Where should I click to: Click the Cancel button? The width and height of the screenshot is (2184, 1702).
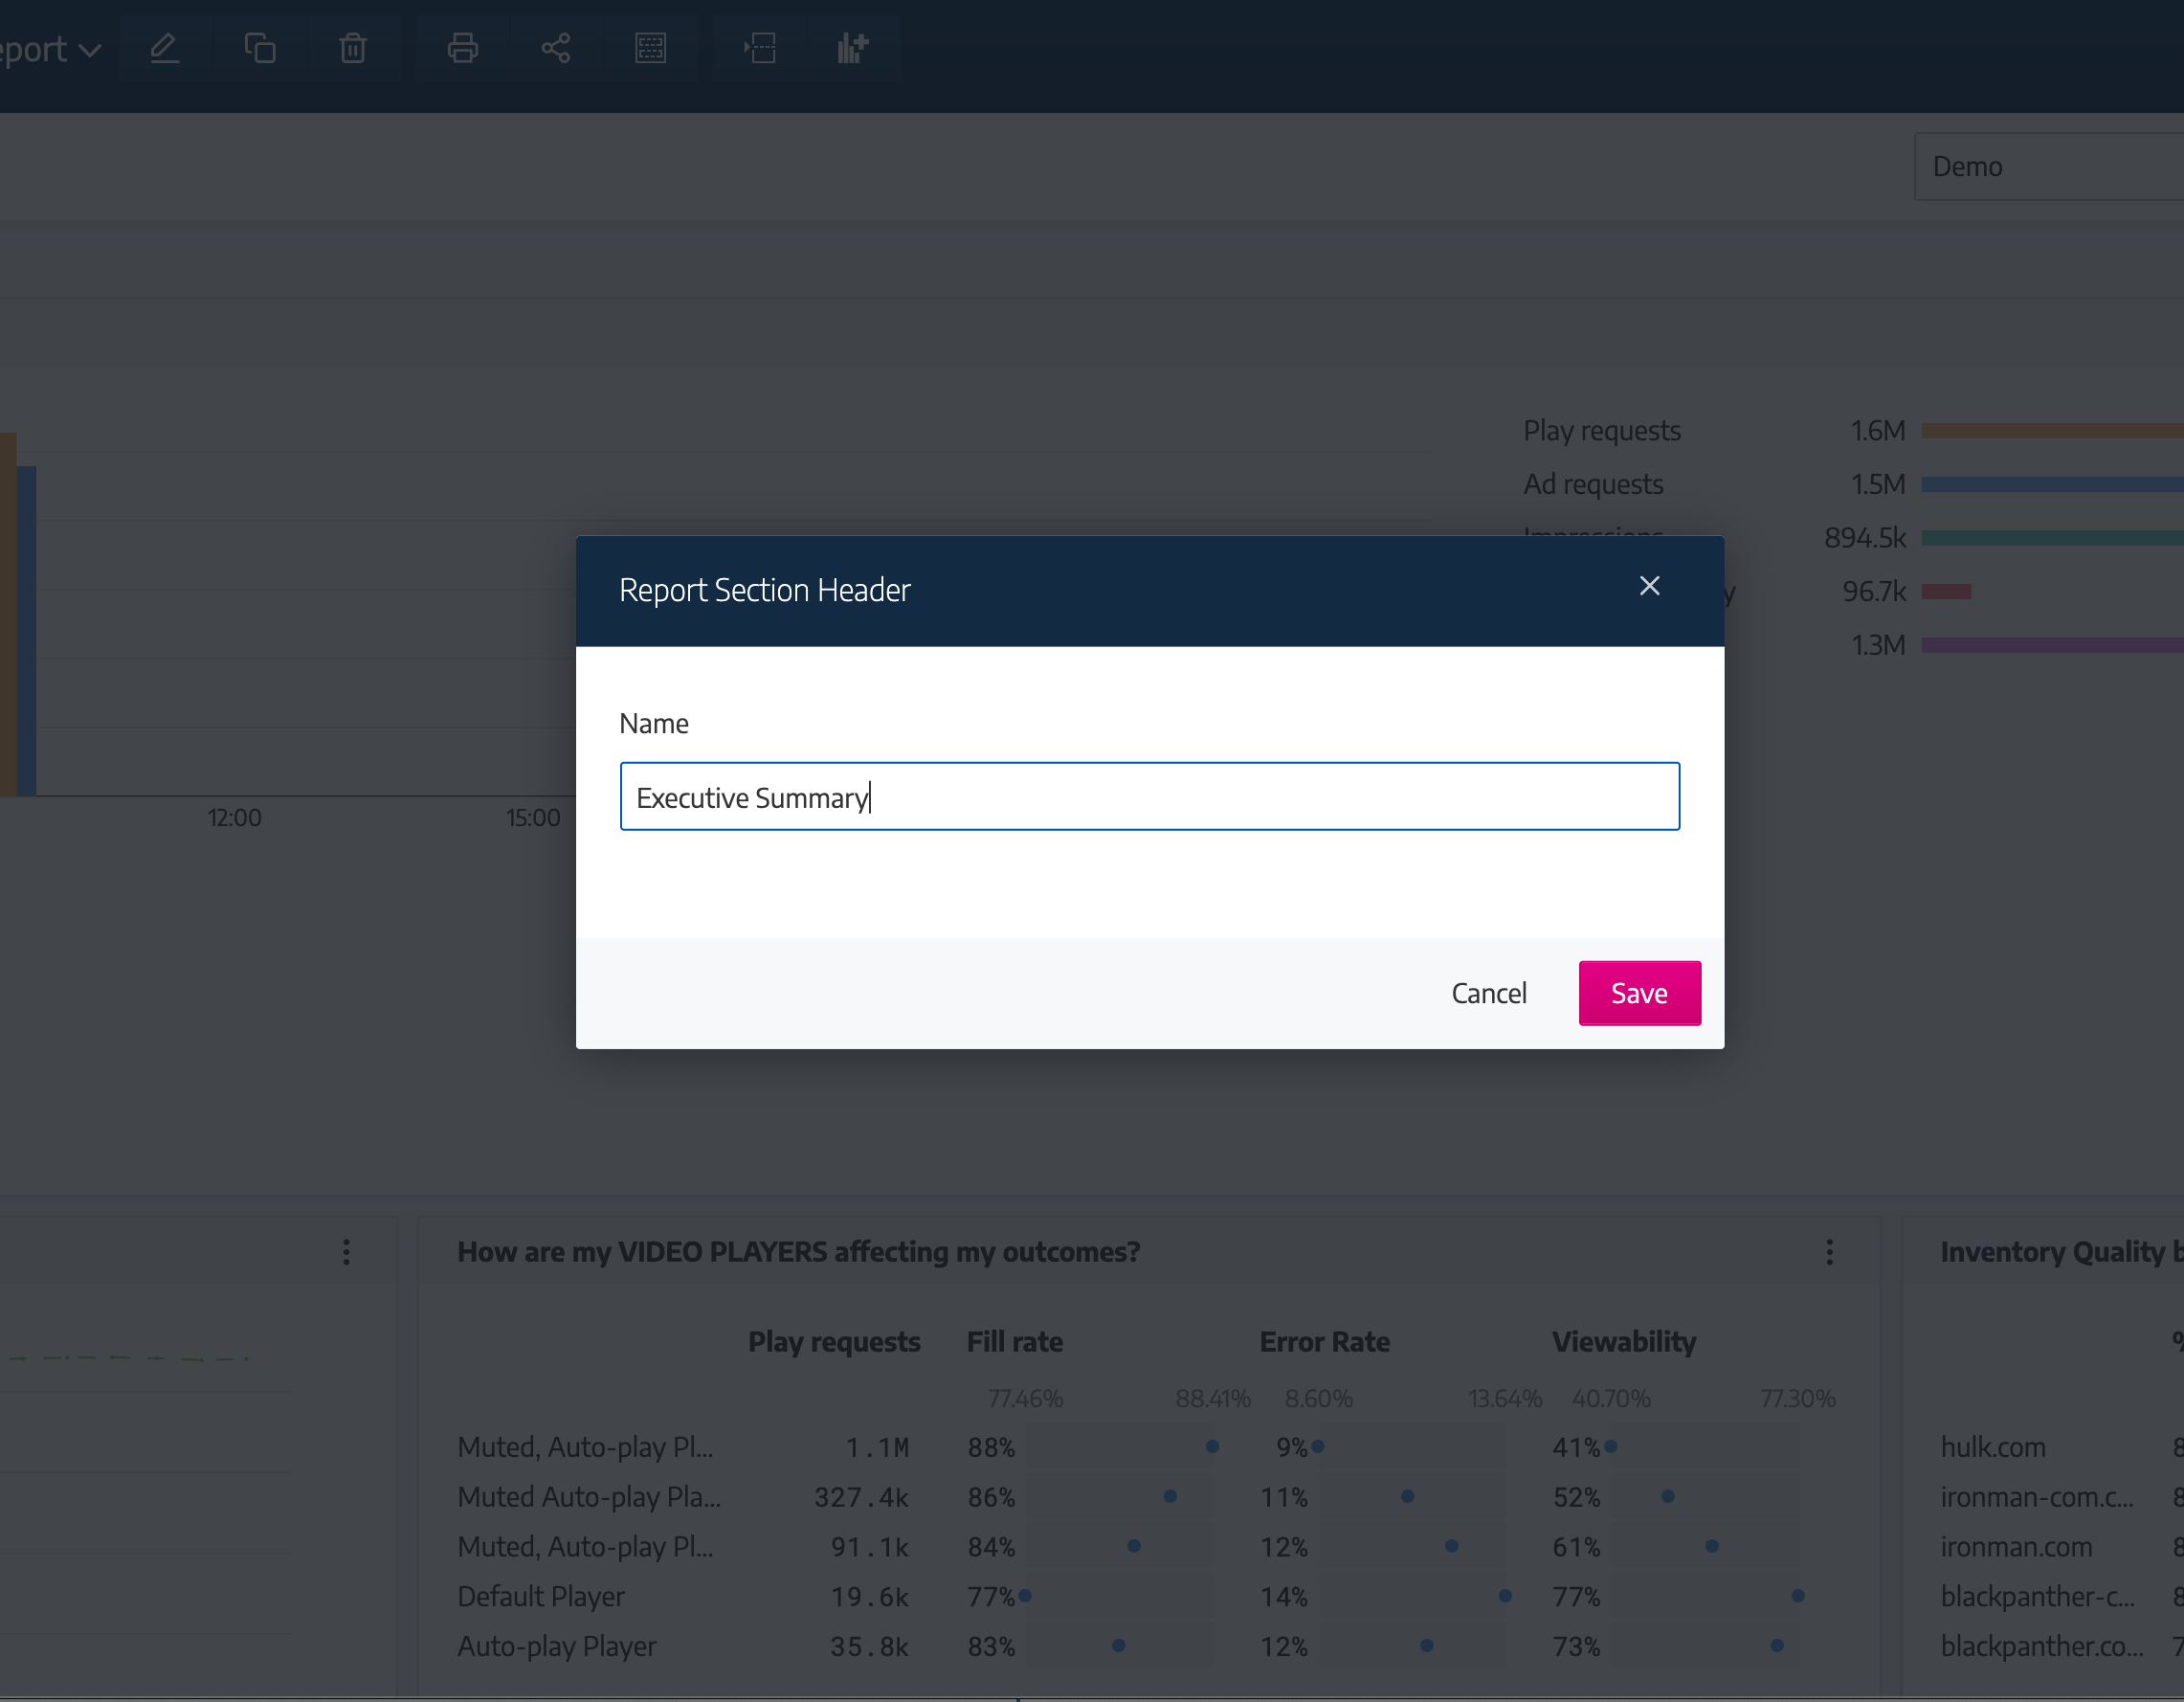coord(1489,993)
